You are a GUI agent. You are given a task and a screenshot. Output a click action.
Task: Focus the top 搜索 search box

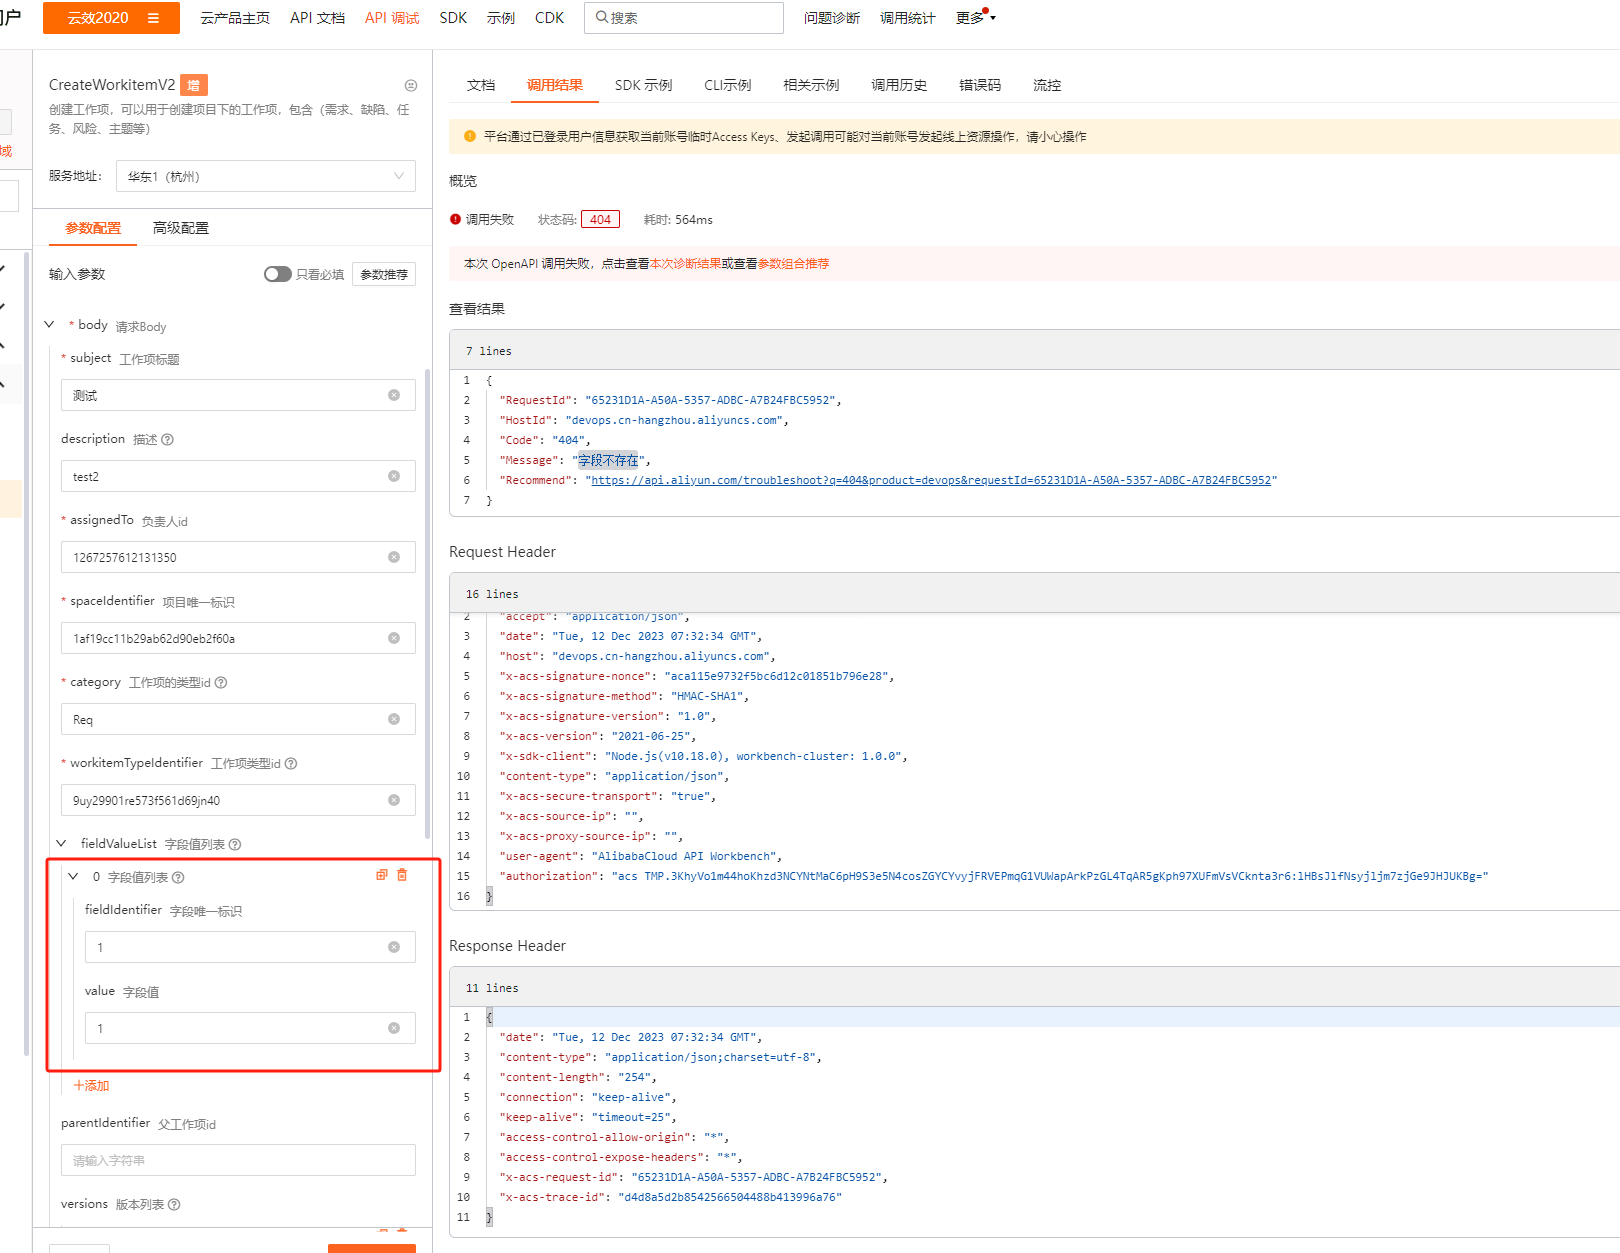pyautogui.click(x=684, y=18)
